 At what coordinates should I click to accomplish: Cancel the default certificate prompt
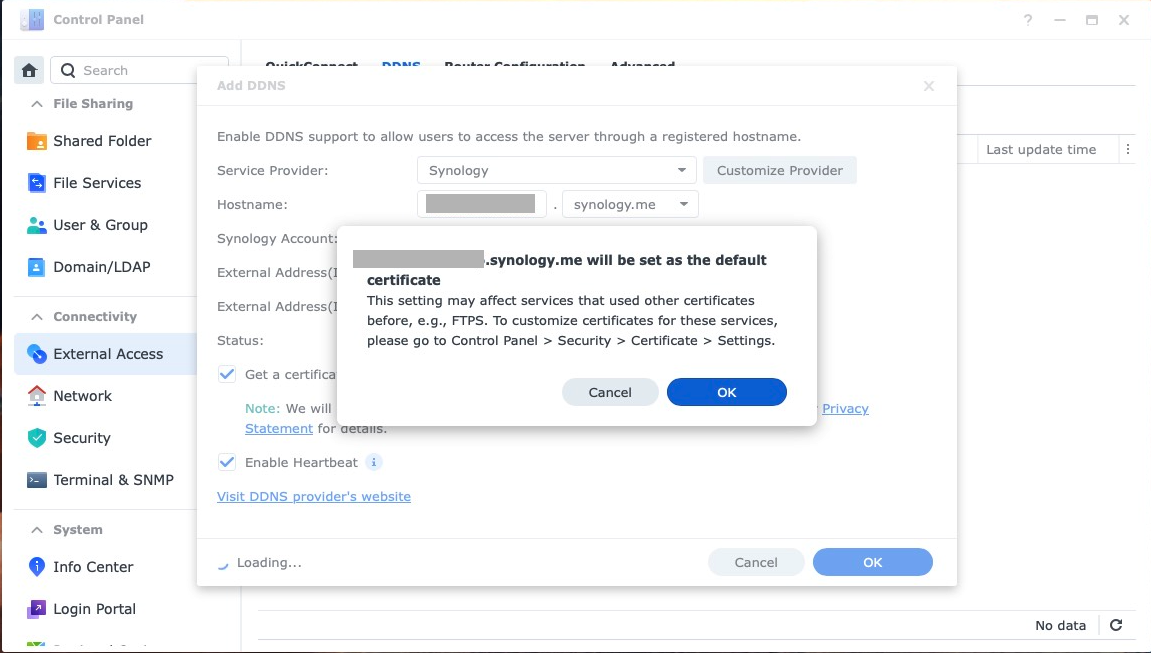click(x=610, y=392)
